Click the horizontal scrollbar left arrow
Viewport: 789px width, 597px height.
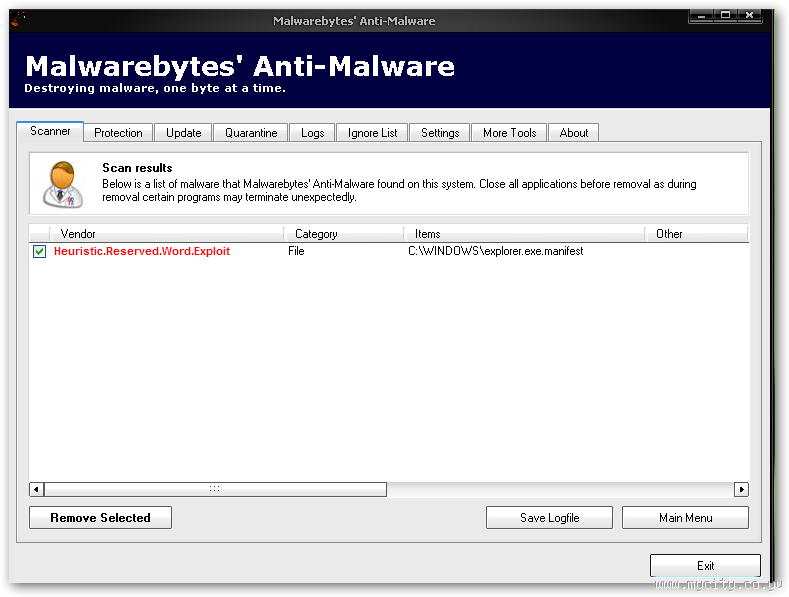[36, 489]
